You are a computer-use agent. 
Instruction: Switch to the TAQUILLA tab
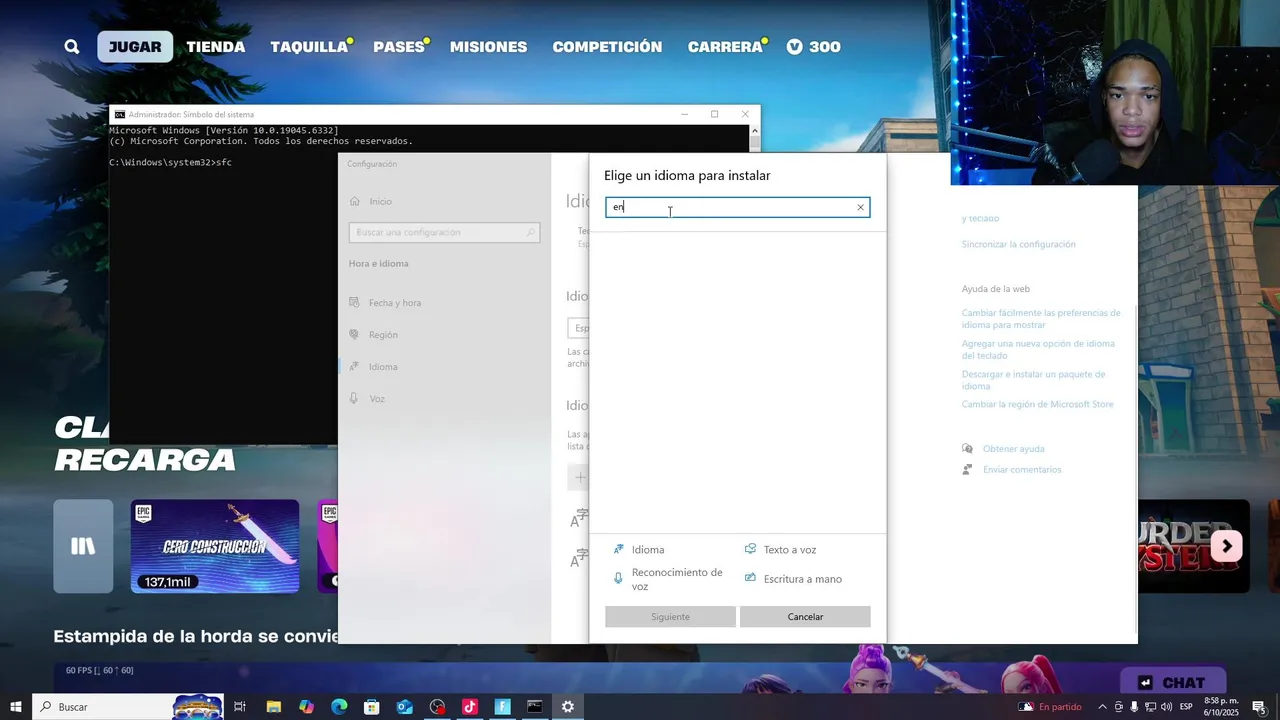pyautogui.click(x=310, y=47)
